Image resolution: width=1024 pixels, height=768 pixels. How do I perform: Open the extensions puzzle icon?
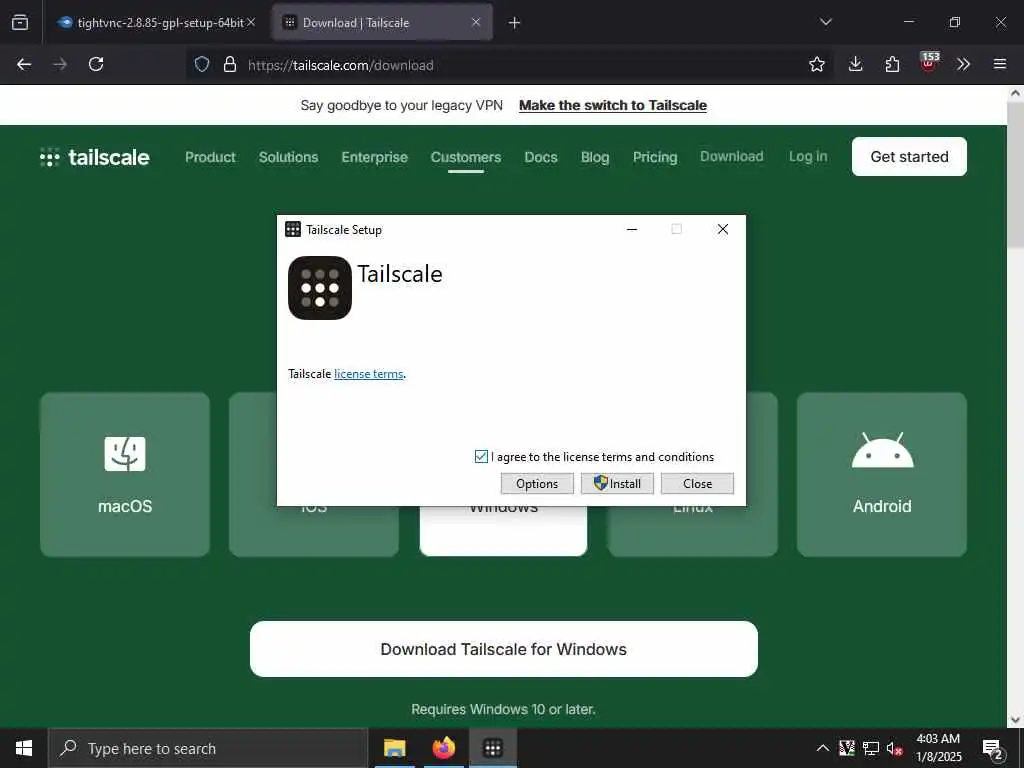(x=892, y=64)
